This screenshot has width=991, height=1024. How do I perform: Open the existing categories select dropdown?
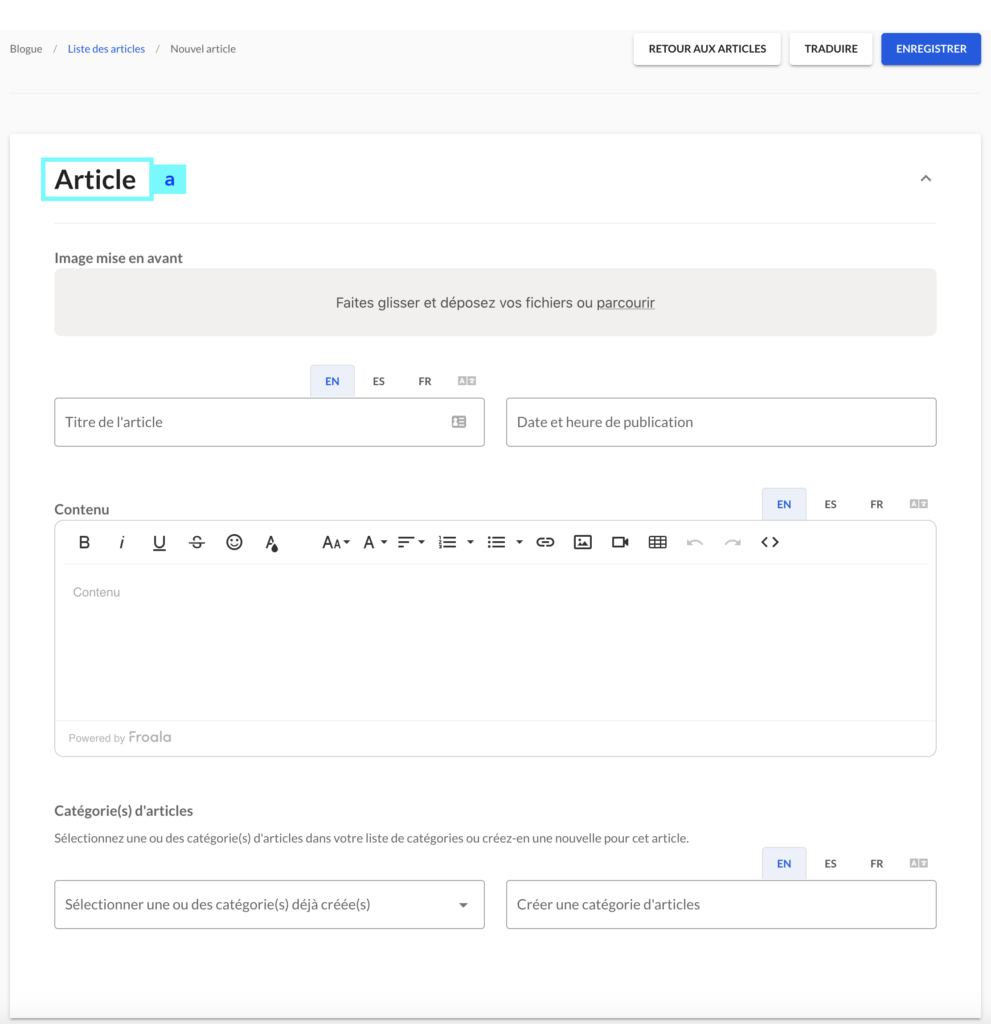pyautogui.click(x=269, y=904)
